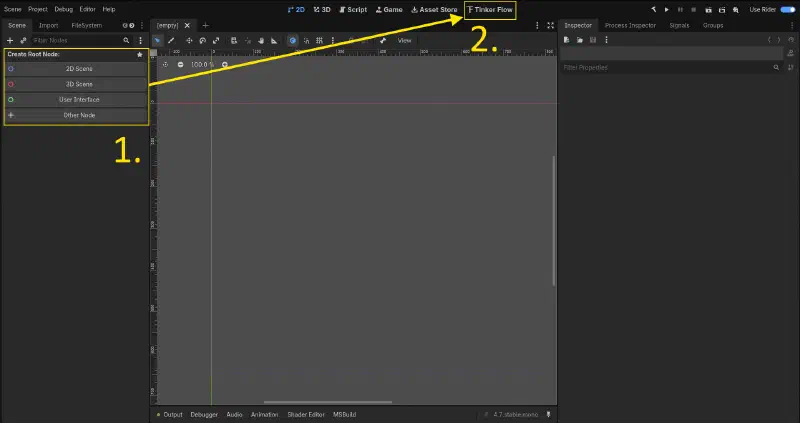Click the list select tool icon
Image resolution: width=800 pixels, height=423 pixels.
pos(234,40)
